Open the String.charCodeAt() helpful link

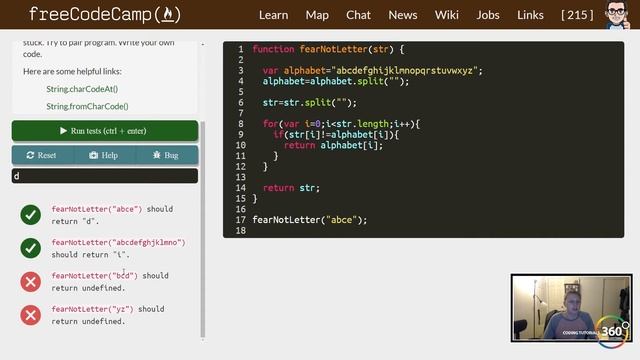[x=82, y=89]
